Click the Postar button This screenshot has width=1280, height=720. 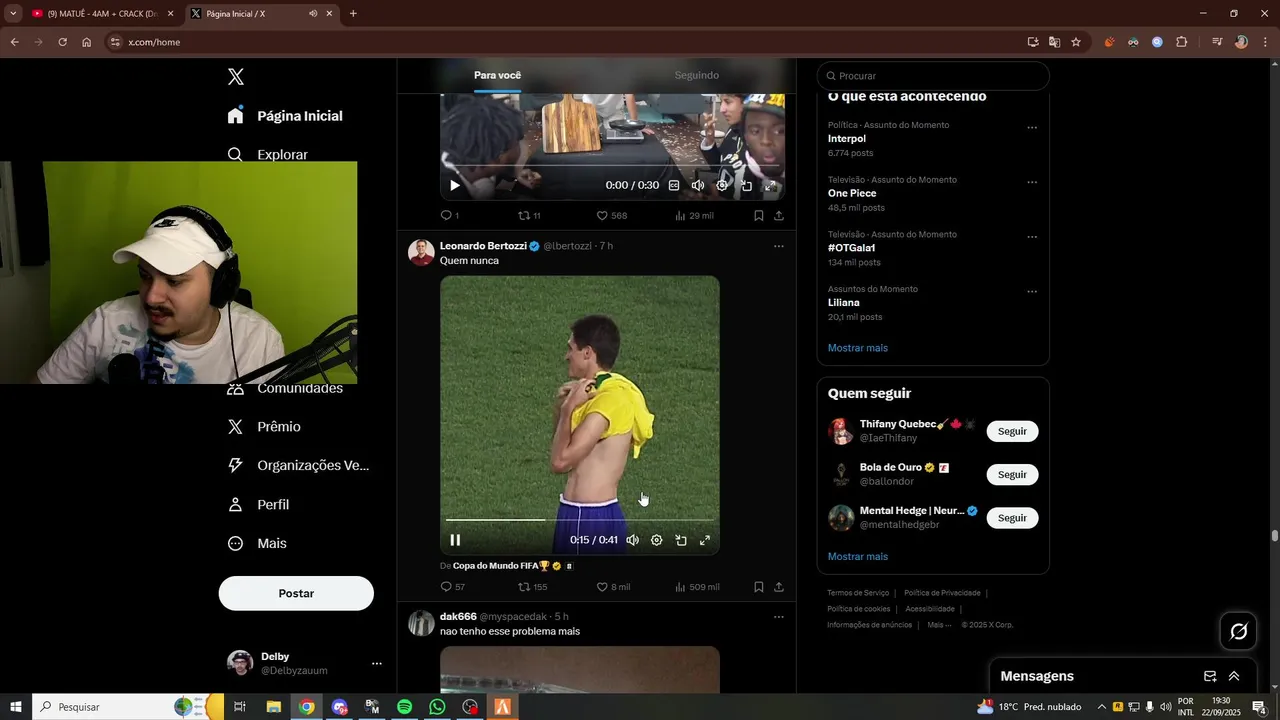(296, 594)
